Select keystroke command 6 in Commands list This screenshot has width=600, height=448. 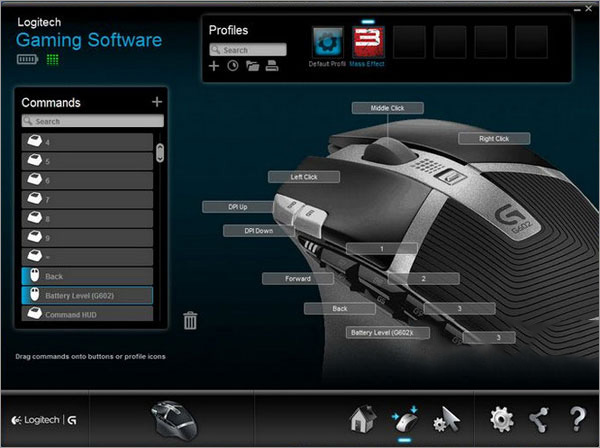(x=87, y=180)
